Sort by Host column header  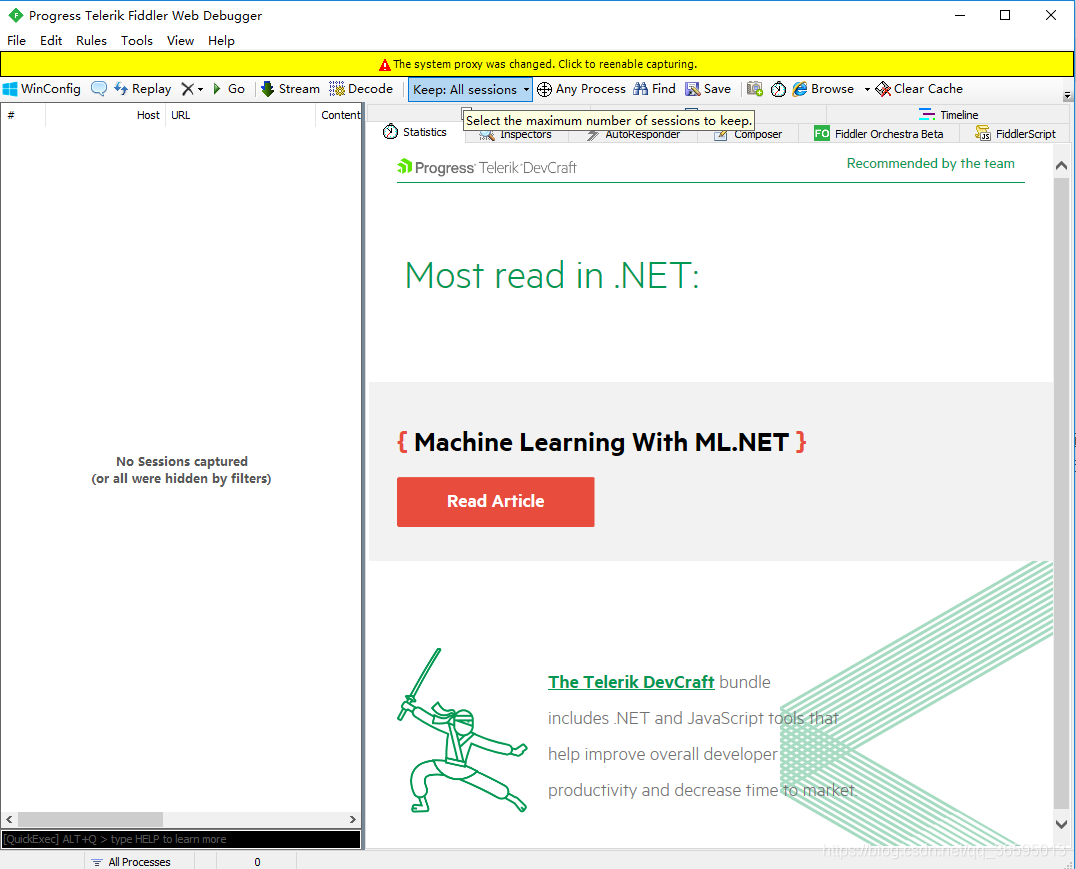pos(106,115)
